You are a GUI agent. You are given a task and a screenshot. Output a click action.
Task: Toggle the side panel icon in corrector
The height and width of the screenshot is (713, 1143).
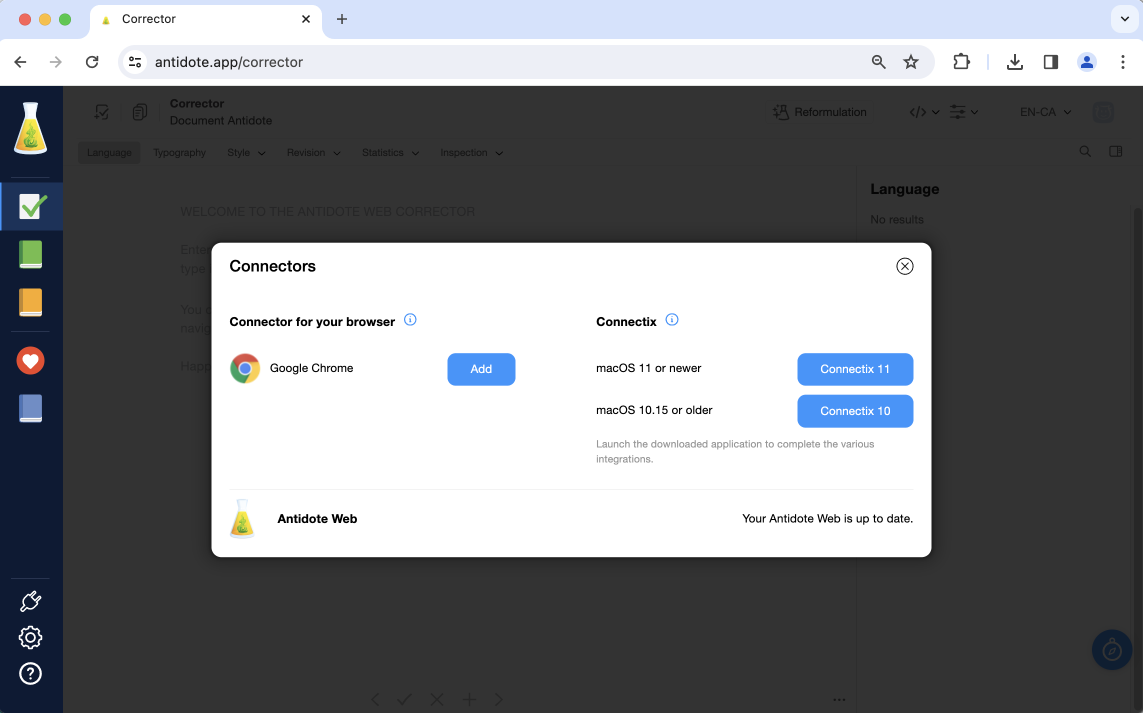(x=1115, y=152)
